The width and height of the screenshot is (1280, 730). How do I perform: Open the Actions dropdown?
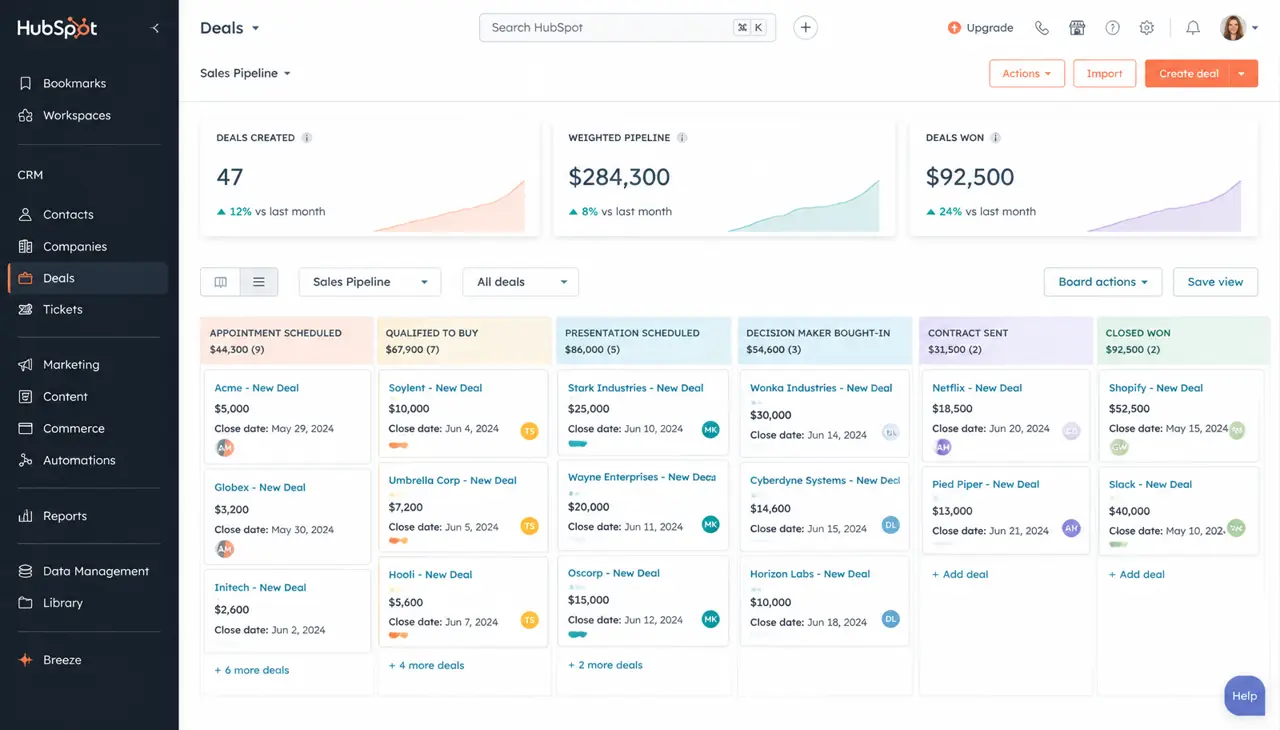pyautogui.click(x=1027, y=73)
